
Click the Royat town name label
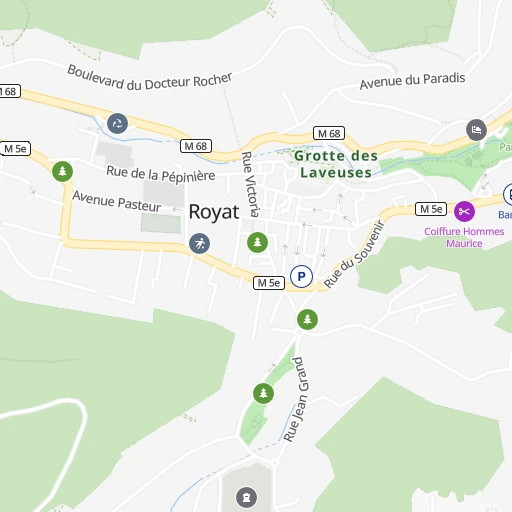(214, 212)
